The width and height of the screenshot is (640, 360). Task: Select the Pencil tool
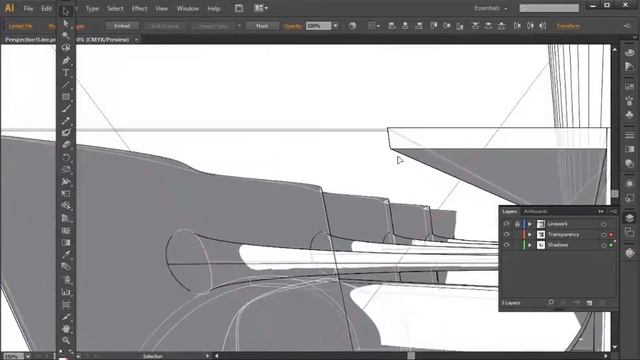(x=66, y=121)
